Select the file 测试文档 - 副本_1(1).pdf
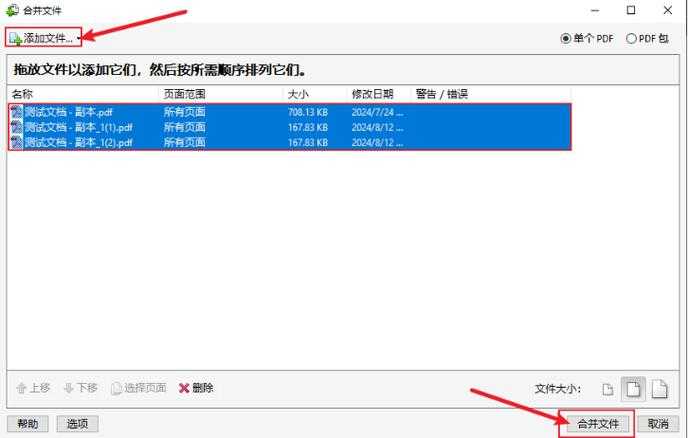This screenshot has height=438, width=688. [x=76, y=127]
